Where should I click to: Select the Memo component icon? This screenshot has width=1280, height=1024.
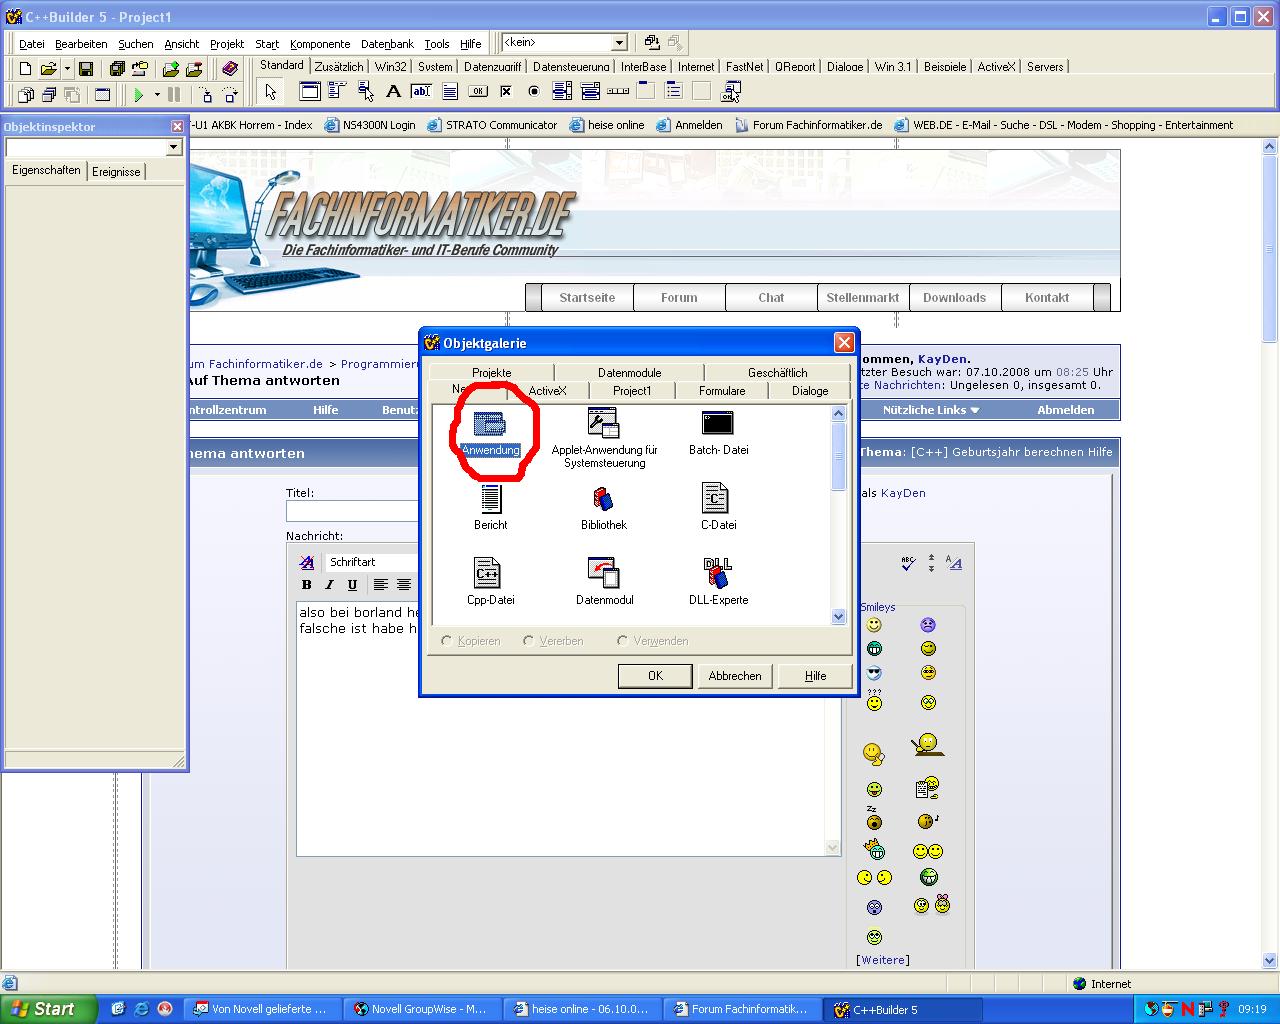click(x=450, y=92)
